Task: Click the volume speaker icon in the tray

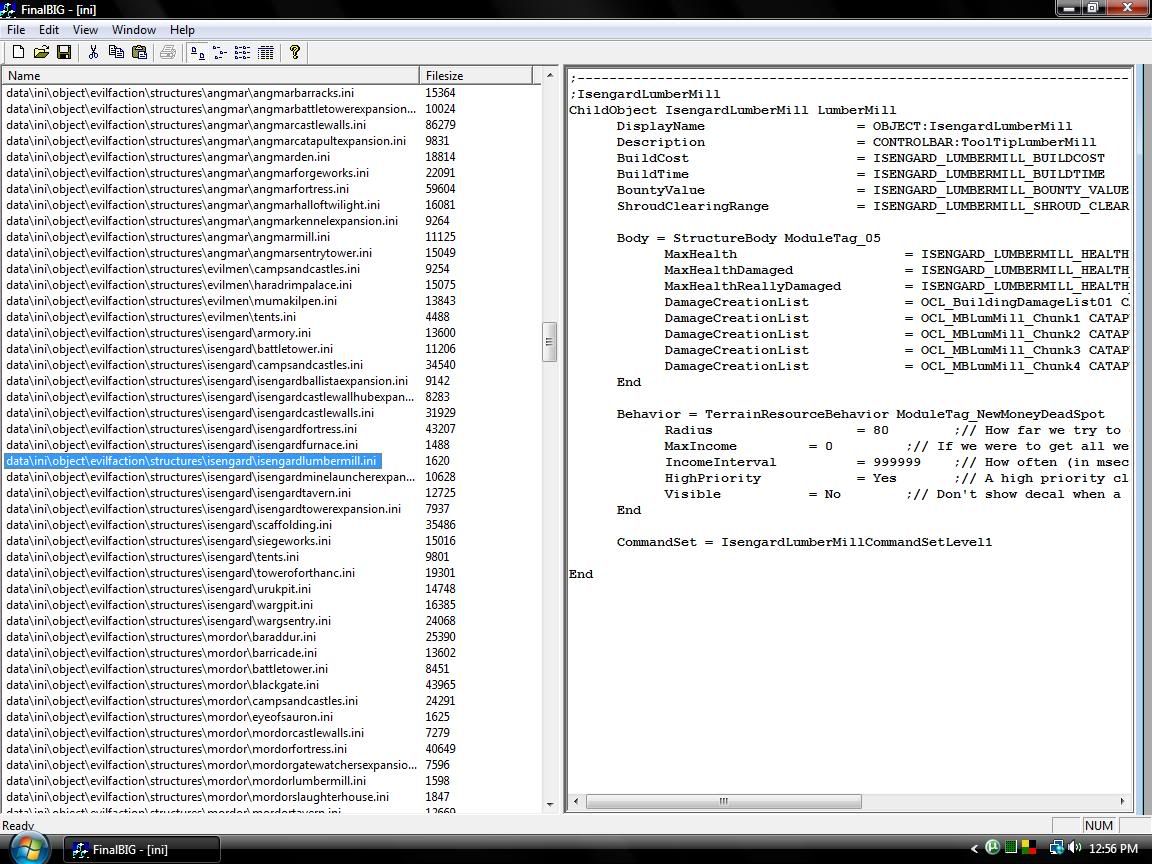Action: point(1076,847)
